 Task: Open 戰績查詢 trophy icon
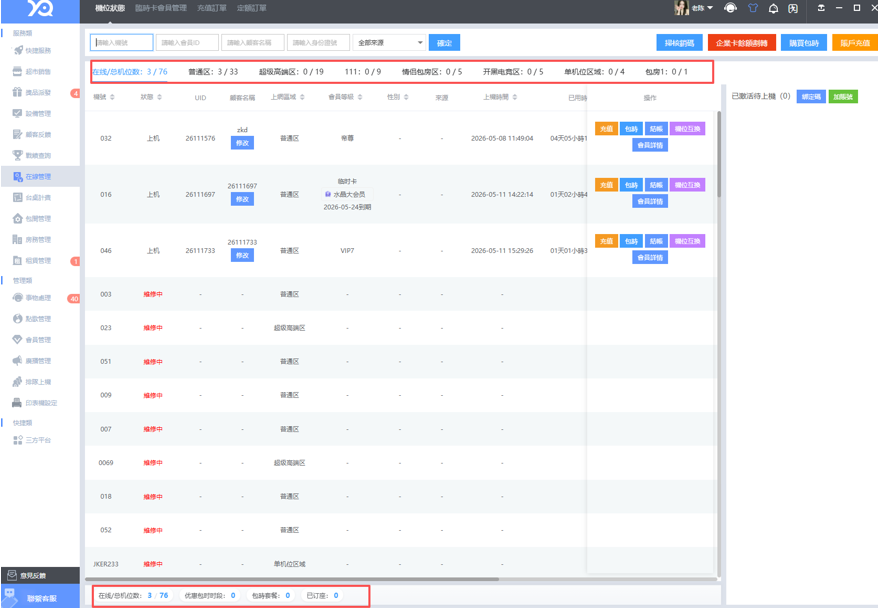[17, 155]
